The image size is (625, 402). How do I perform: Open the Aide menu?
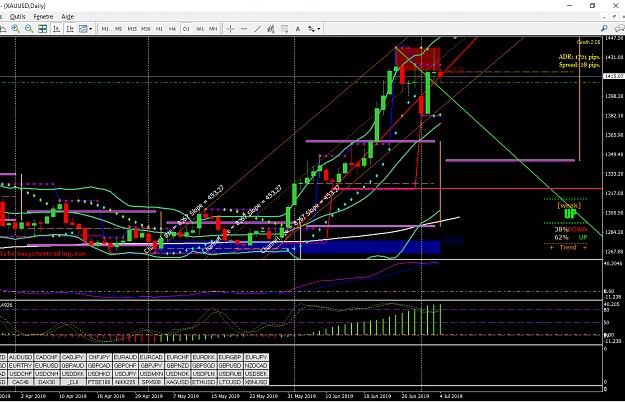[68, 16]
